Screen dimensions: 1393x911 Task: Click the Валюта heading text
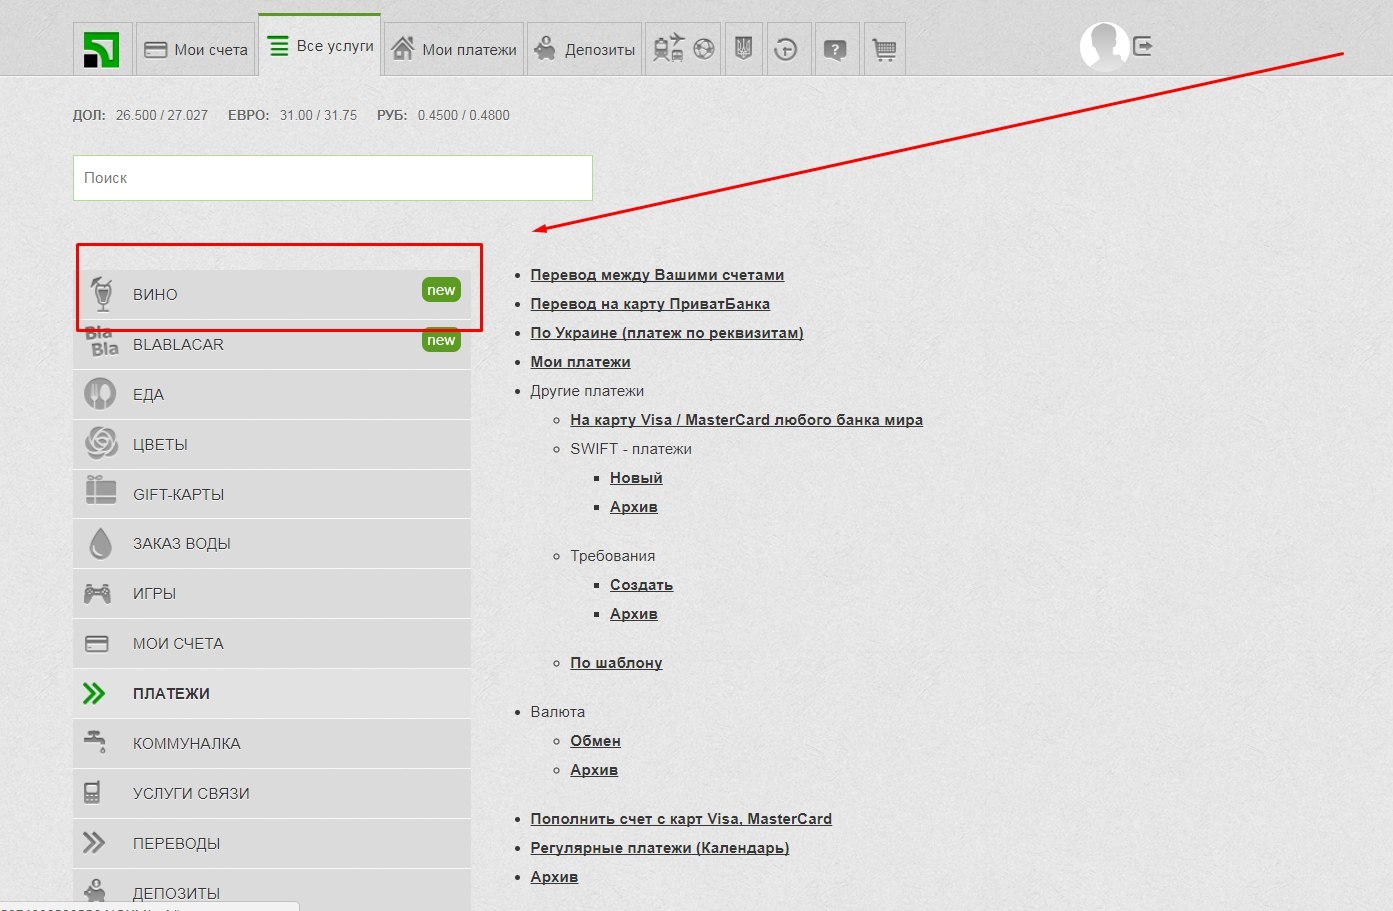pos(557,712)
